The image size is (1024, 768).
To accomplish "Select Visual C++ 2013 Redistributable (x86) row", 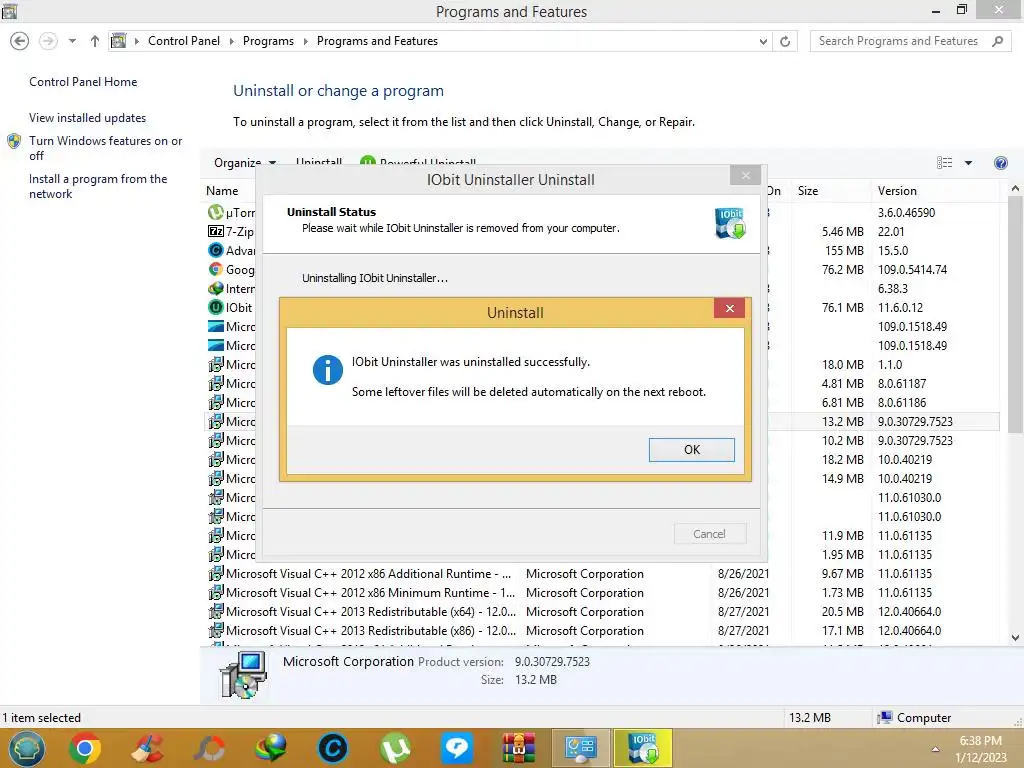I will (x=601, y=630).
